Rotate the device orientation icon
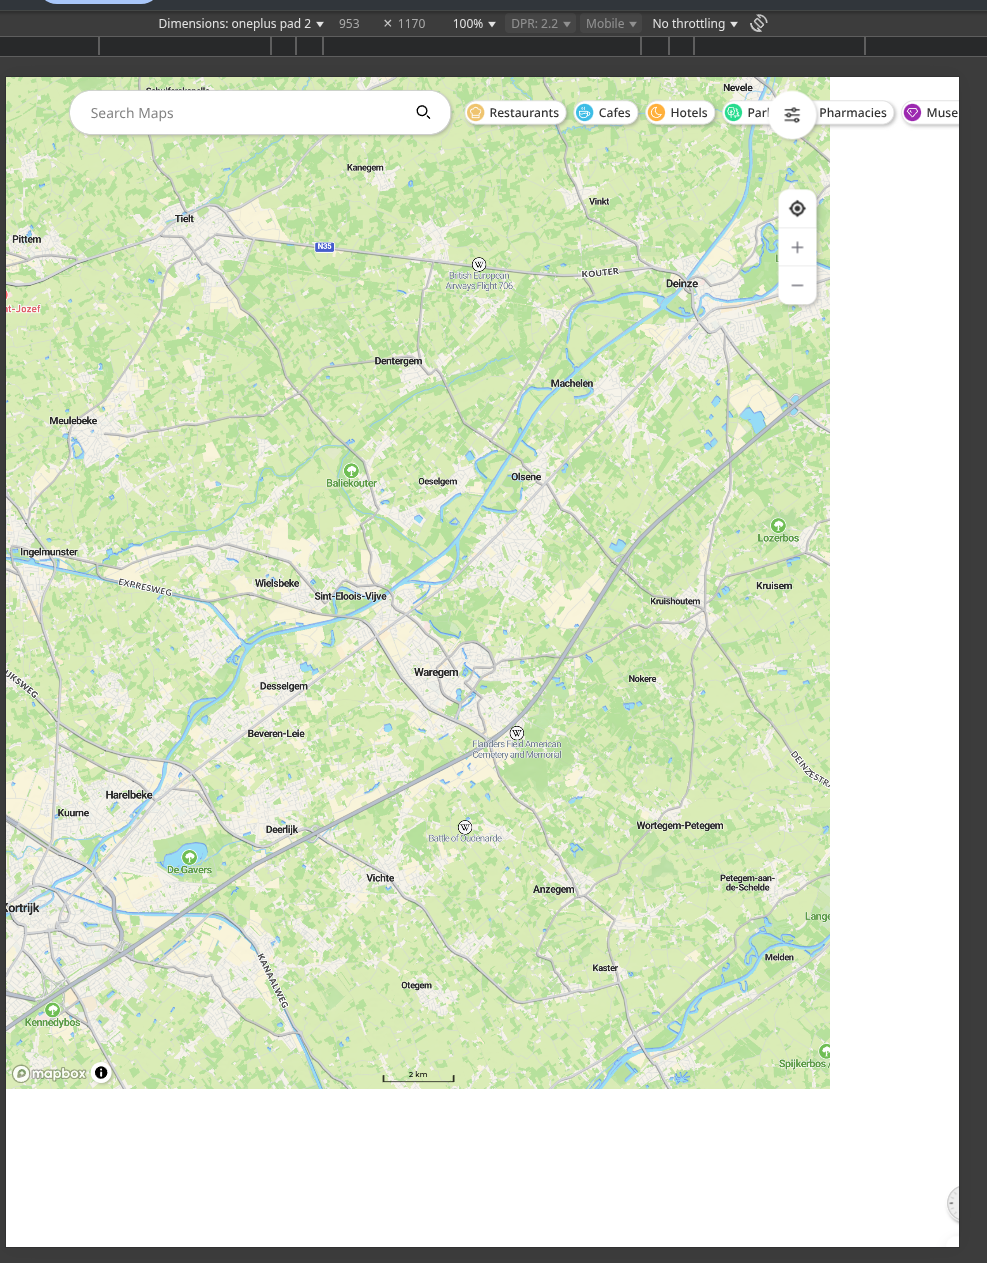Screen dimensions: 987x1263 click(x=759, y=23)
